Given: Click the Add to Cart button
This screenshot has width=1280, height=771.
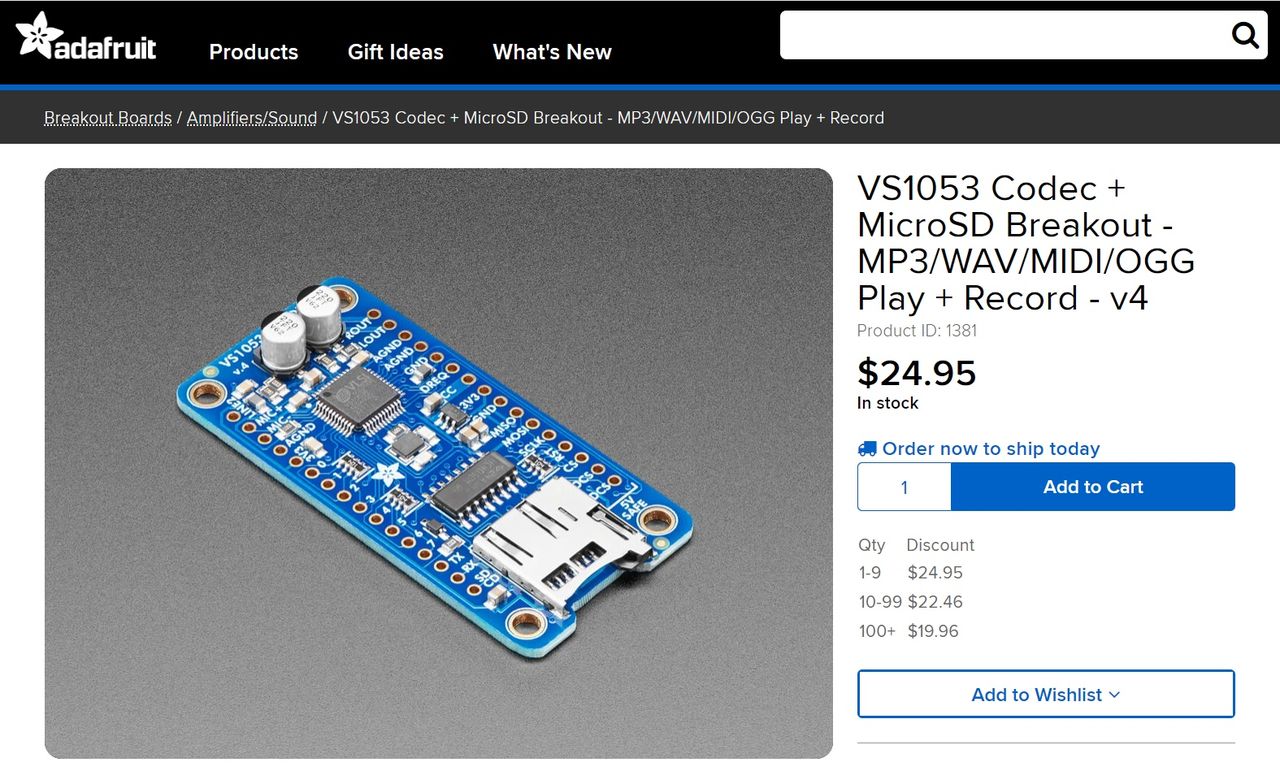Looking at the screenshot, I should click(x=1093, y=487).
